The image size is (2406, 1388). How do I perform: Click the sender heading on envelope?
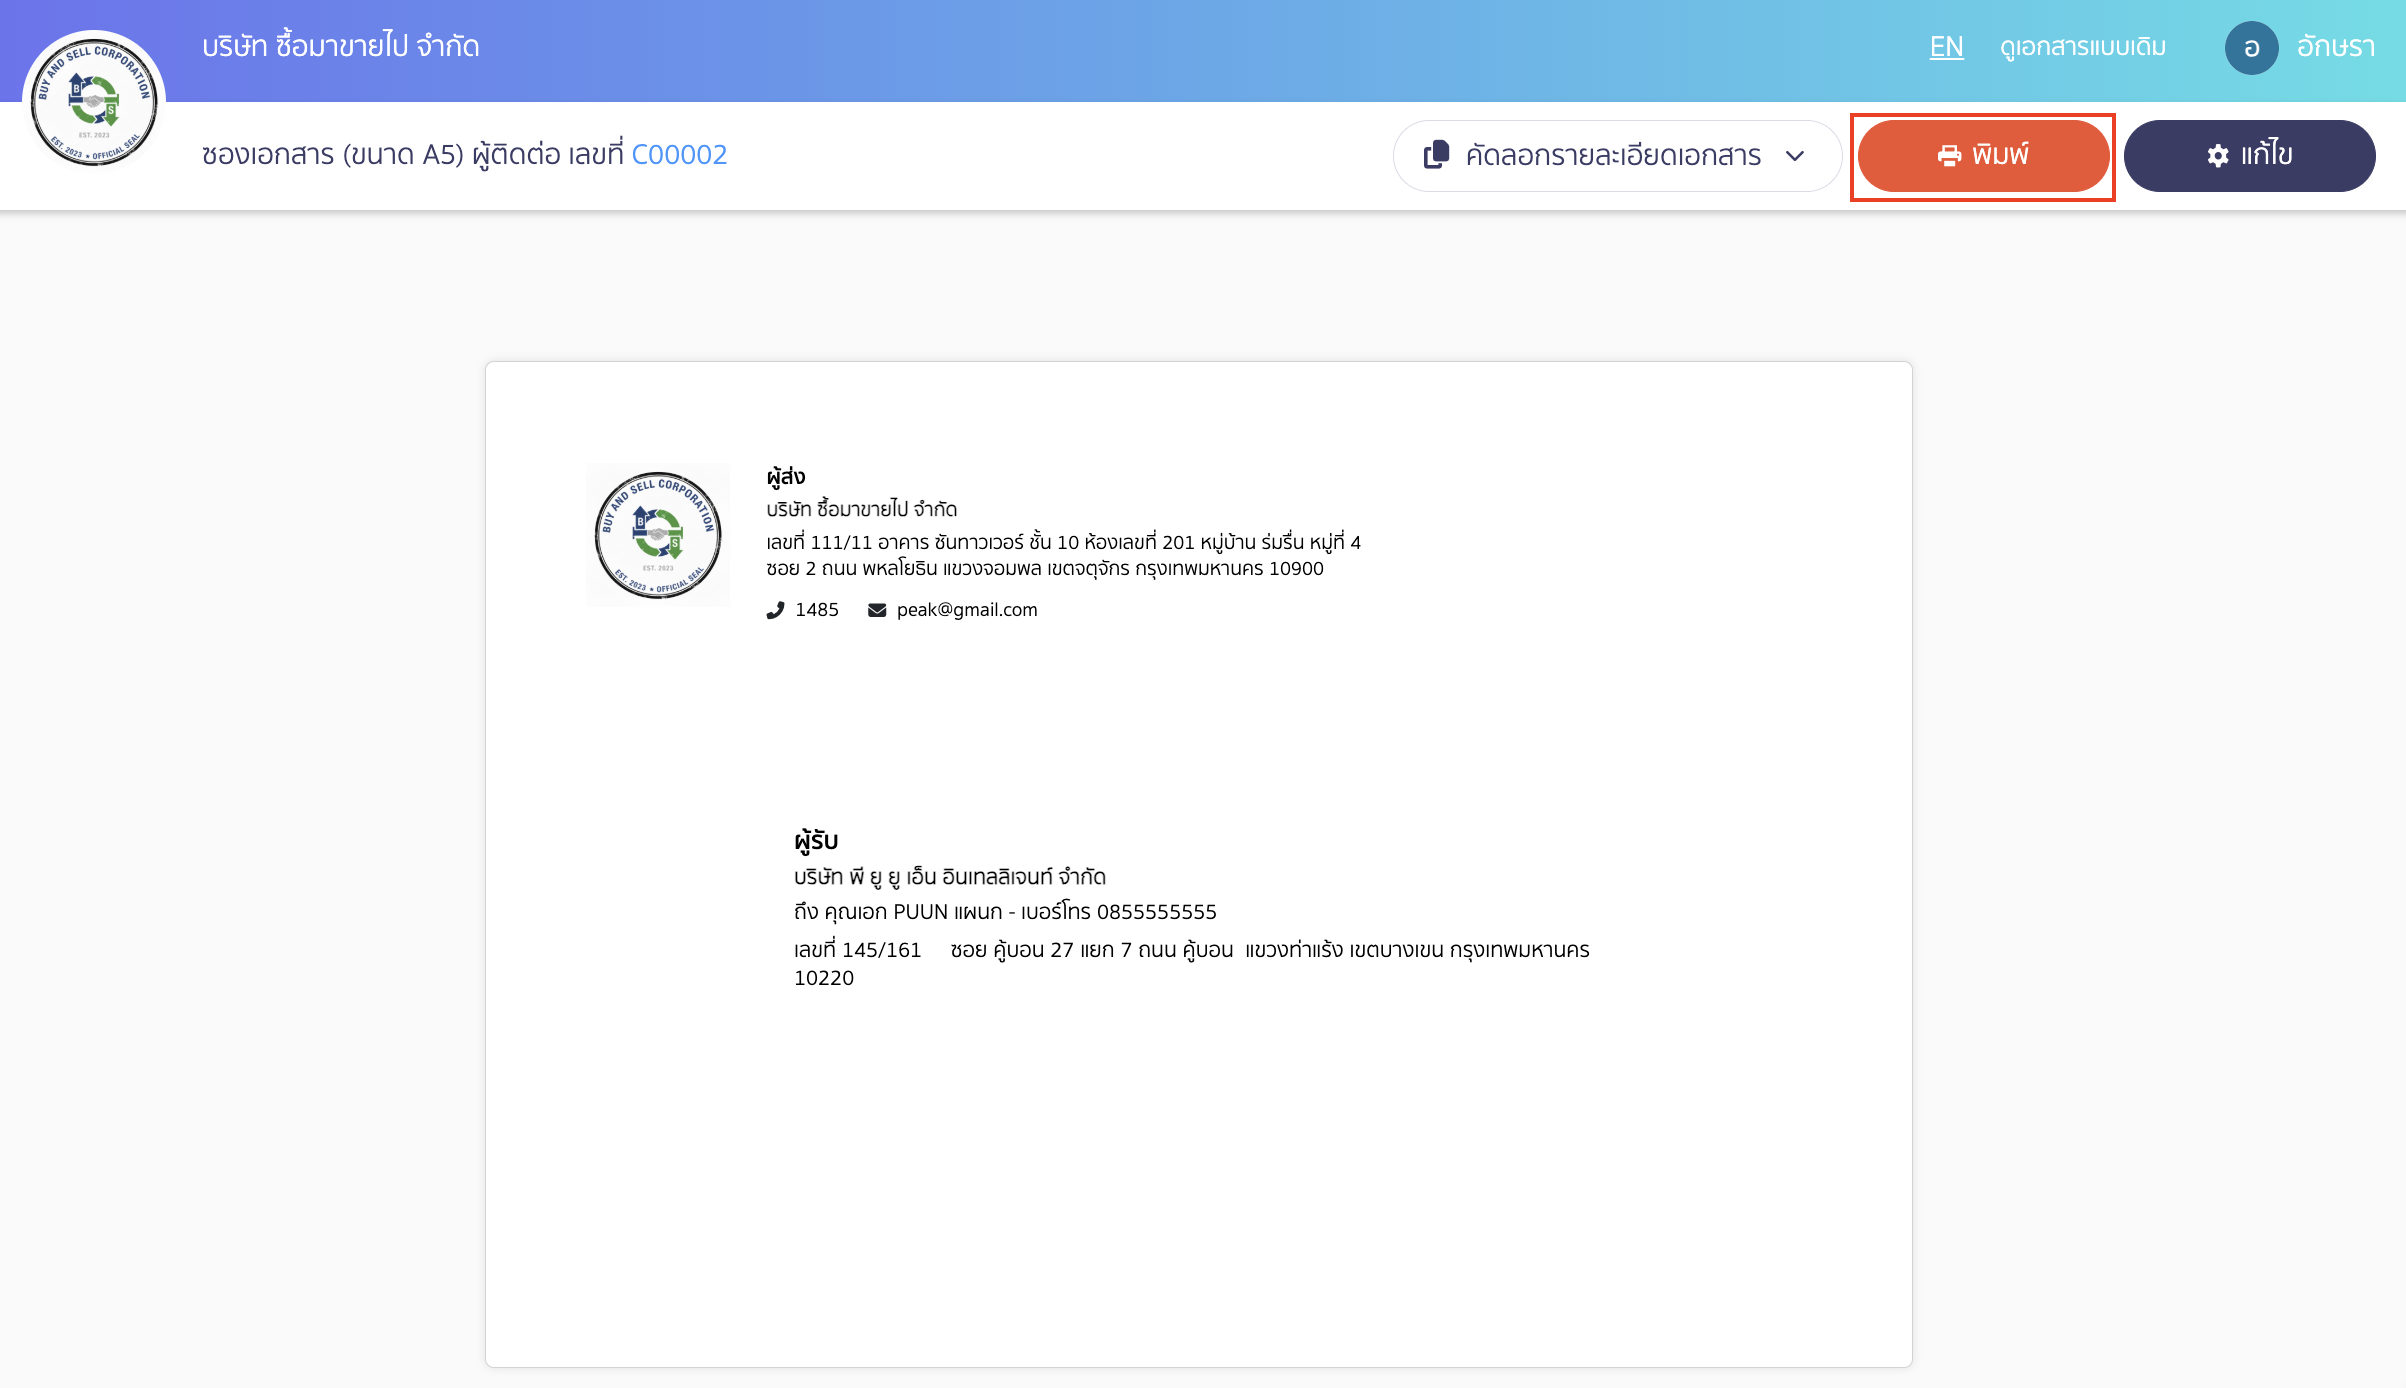pos(786,477)
